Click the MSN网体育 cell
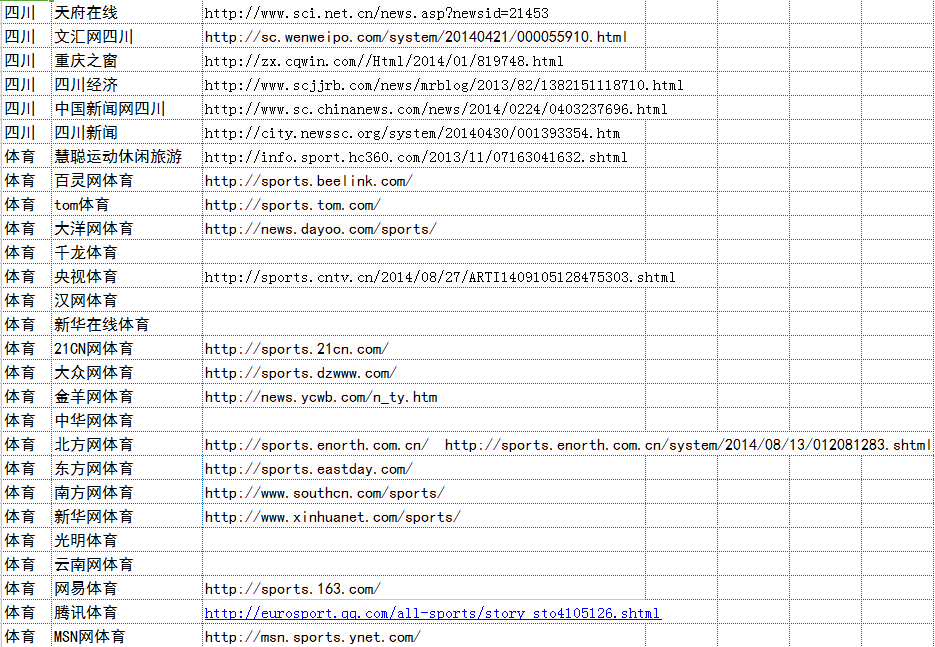 coord(126,636)
